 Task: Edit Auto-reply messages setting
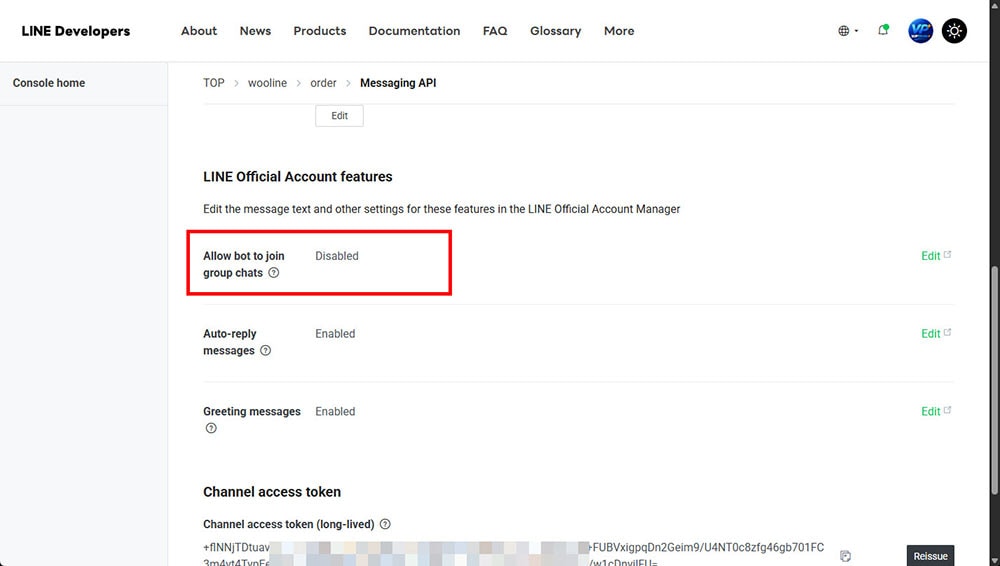click(936, 334)
